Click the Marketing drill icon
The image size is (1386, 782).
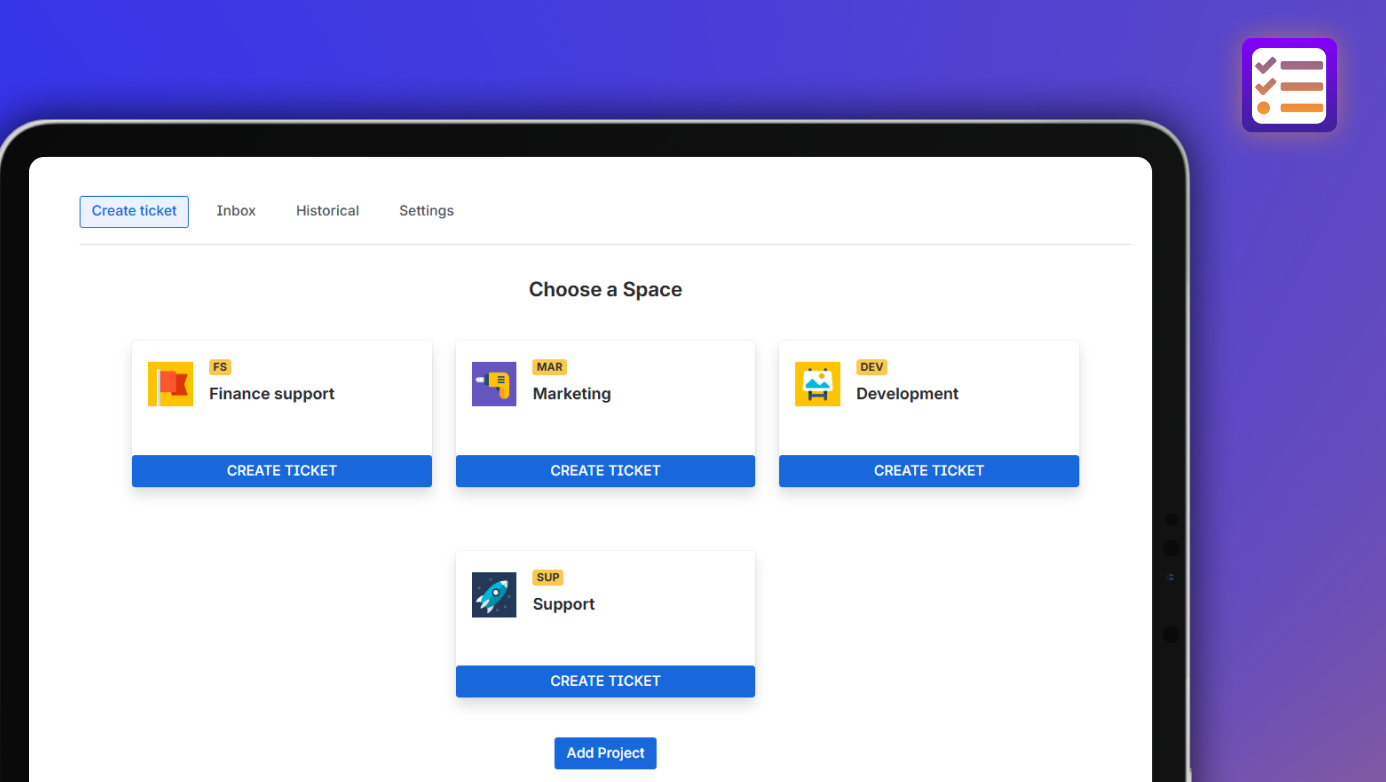pyautogui.click(x=494, y=384)
